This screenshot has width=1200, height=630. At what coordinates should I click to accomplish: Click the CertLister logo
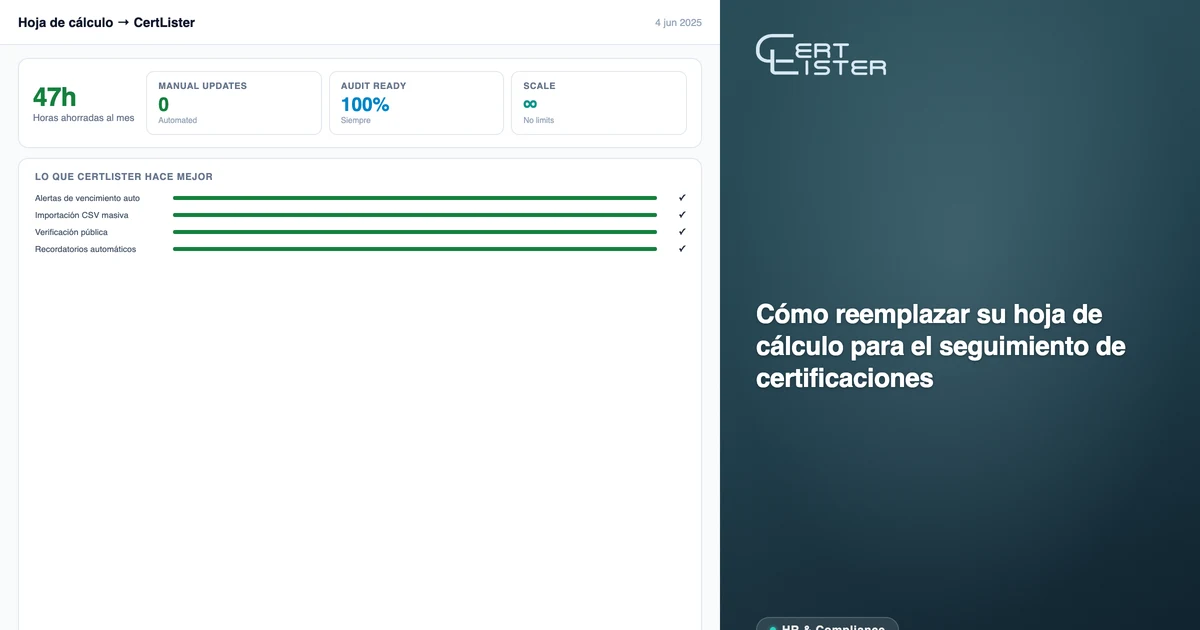821,56
